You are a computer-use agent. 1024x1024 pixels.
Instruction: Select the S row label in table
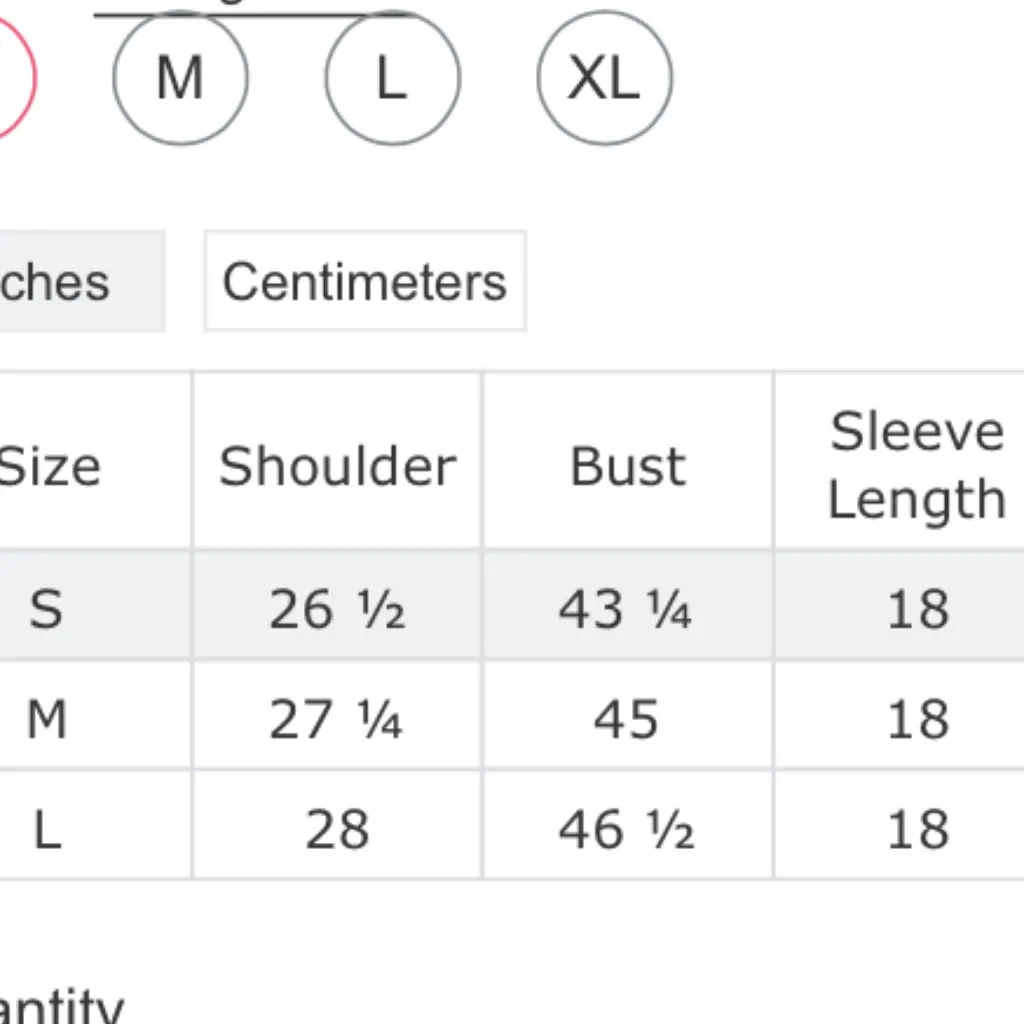[x=46, y=608]
